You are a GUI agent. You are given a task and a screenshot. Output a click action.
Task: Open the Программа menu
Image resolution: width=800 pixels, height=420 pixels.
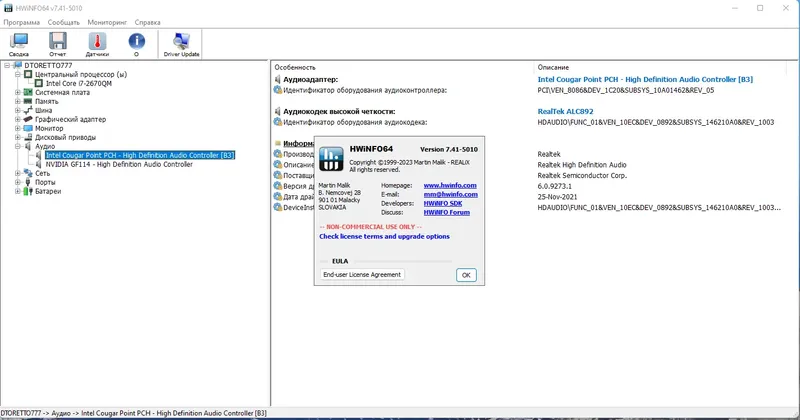21,22
